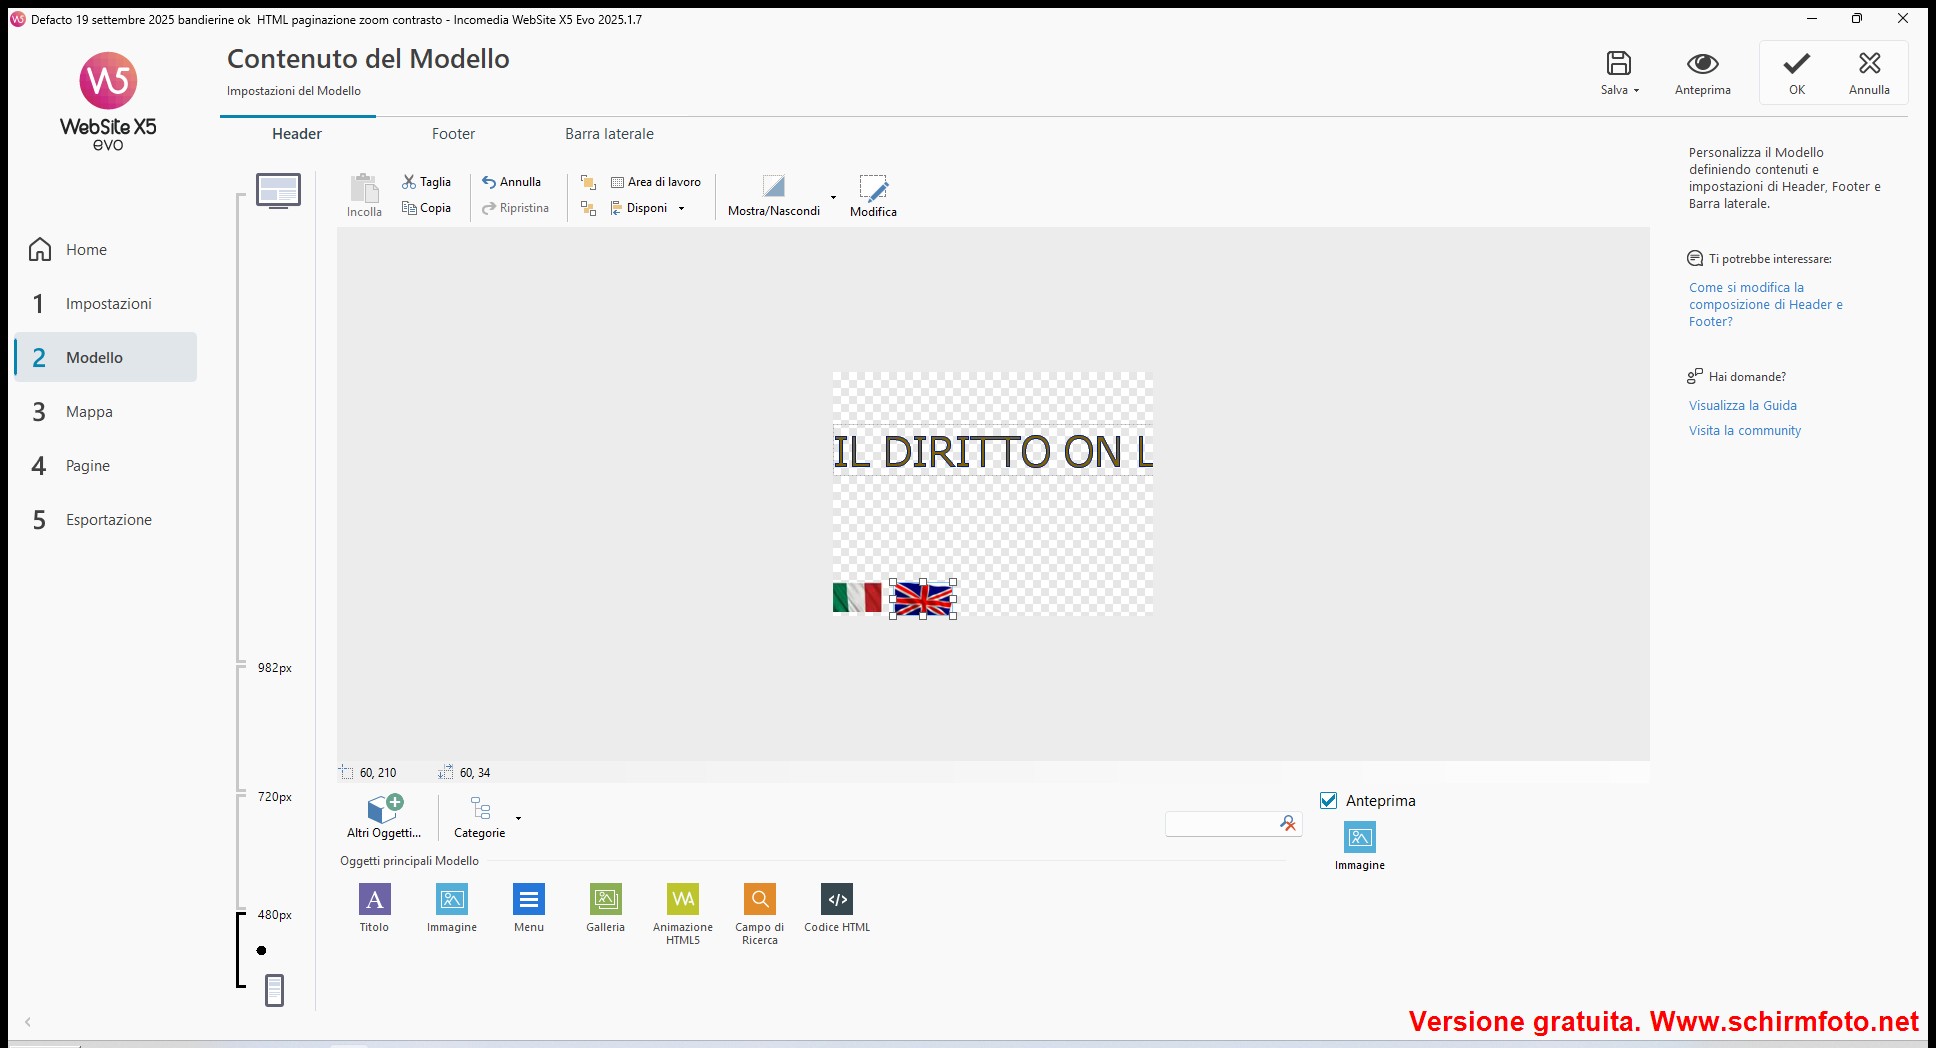
Task: Click the Campo di Ricerca object
Action: (x=760, y=900)
